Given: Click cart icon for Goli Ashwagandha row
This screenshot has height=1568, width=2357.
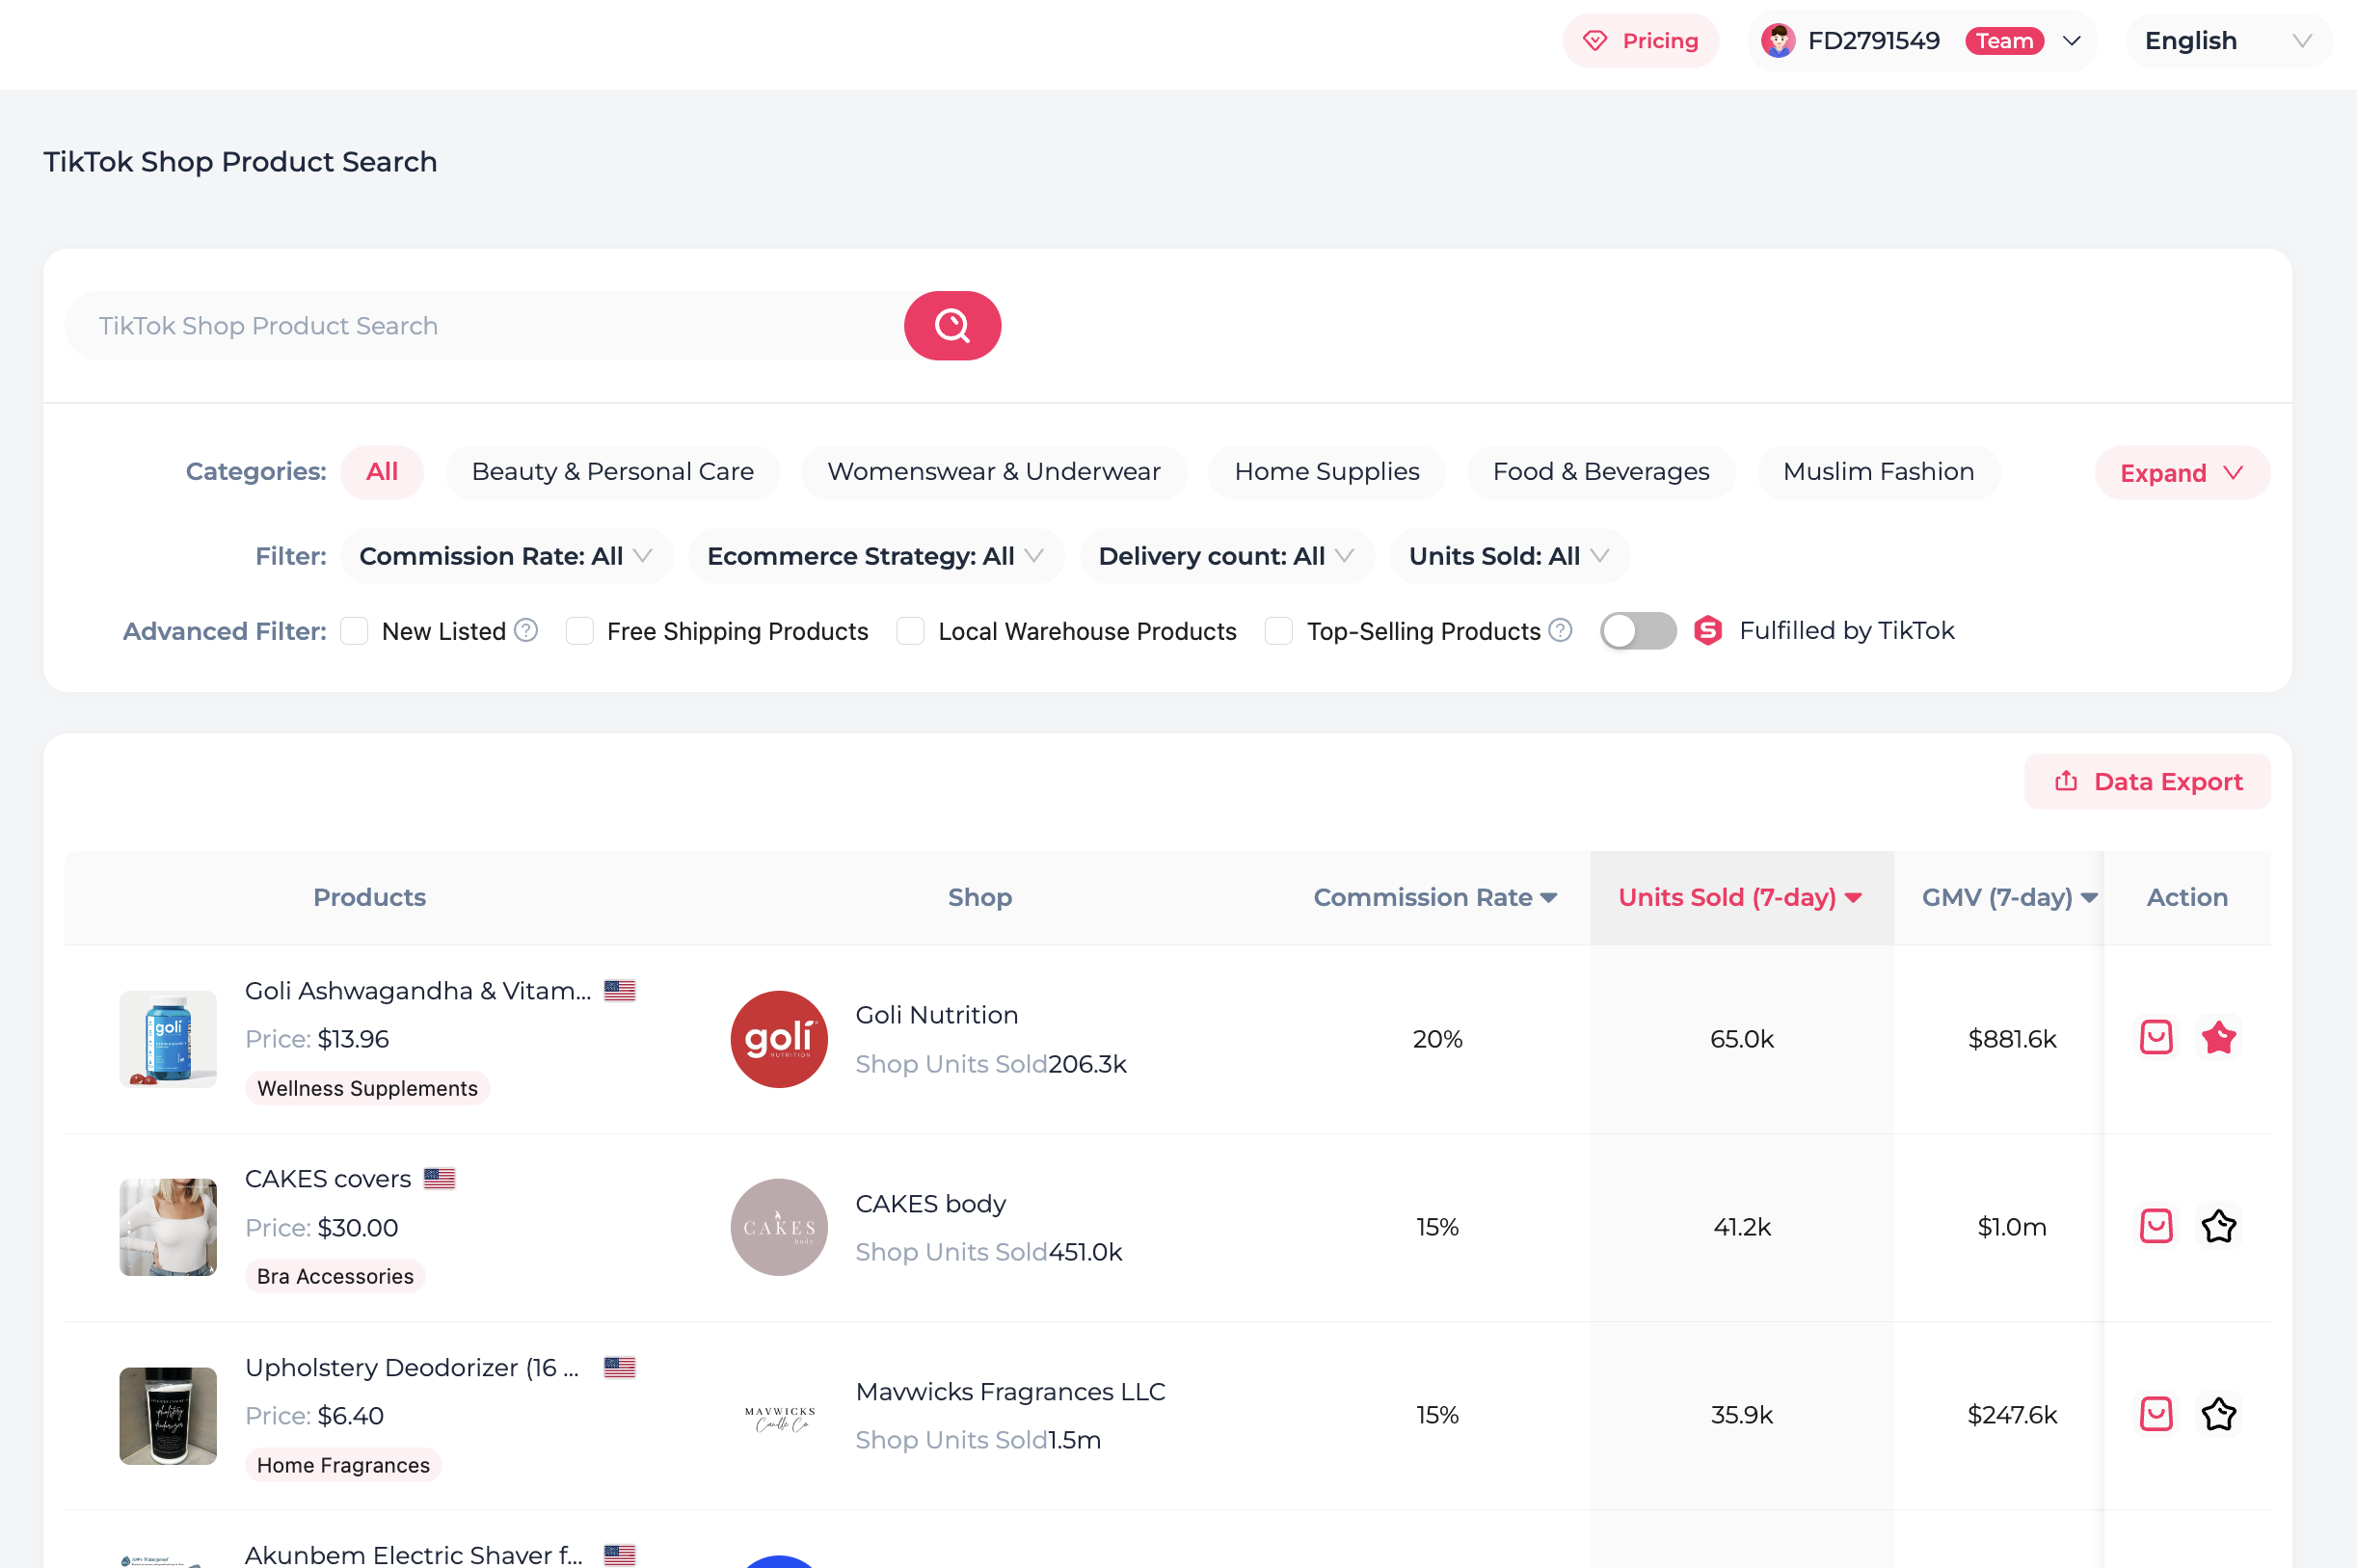Looking at the screenshot, I should pos(2155,1038).
